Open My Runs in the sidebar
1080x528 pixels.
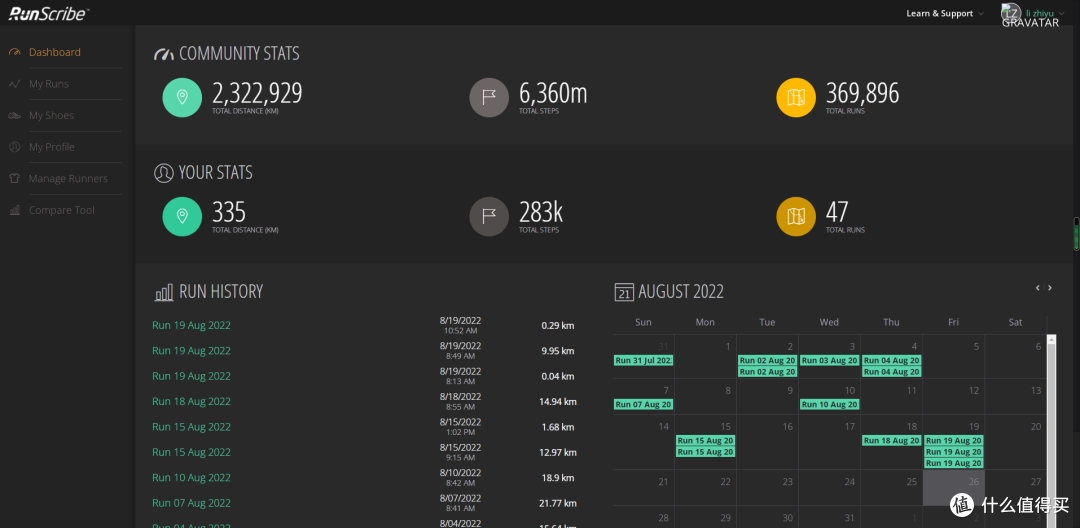(x=49, y=84)
